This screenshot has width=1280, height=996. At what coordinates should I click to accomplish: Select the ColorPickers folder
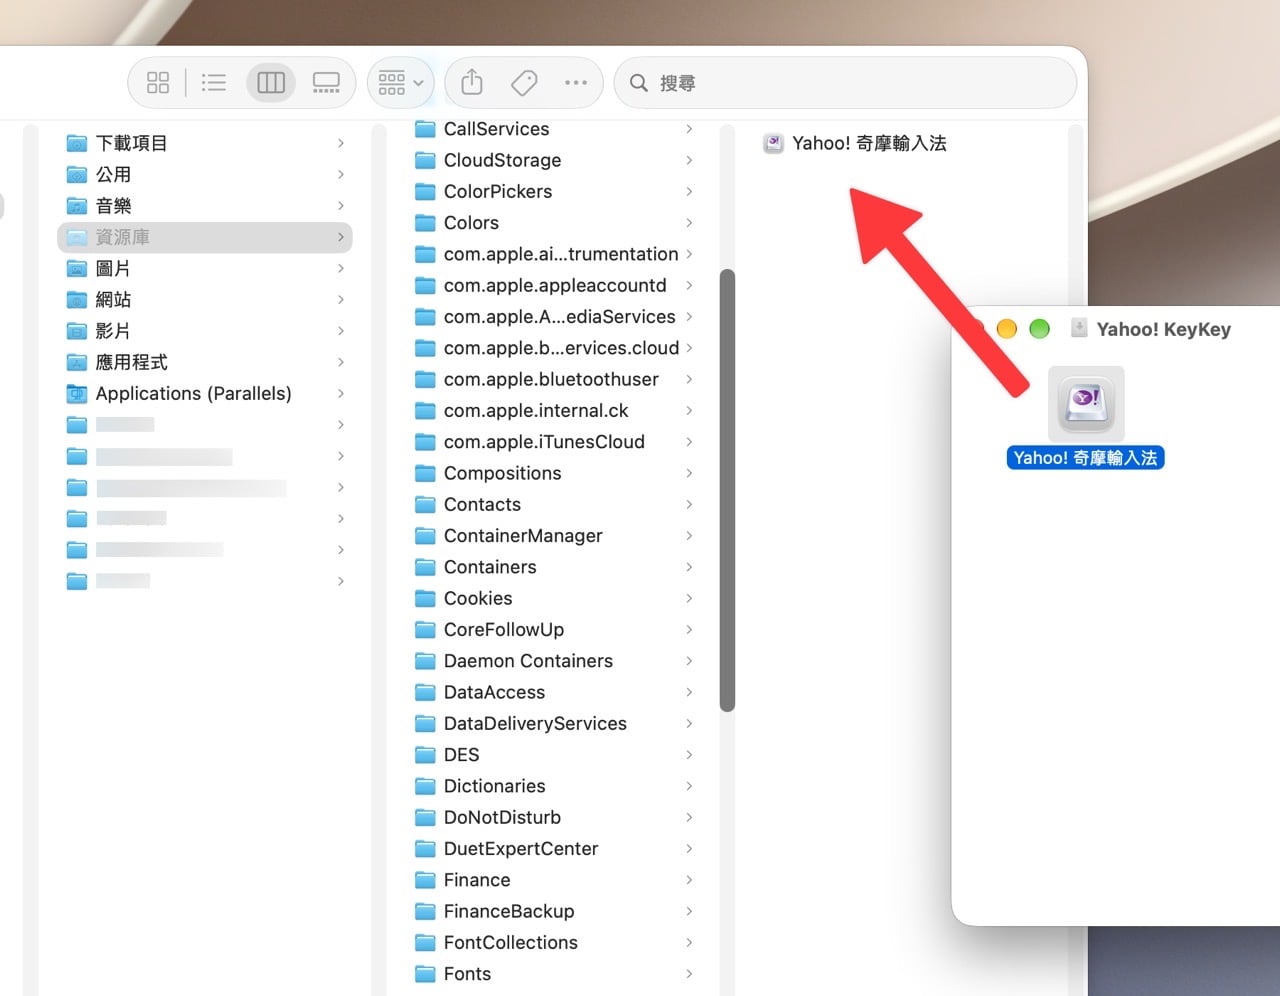point(555,191)
